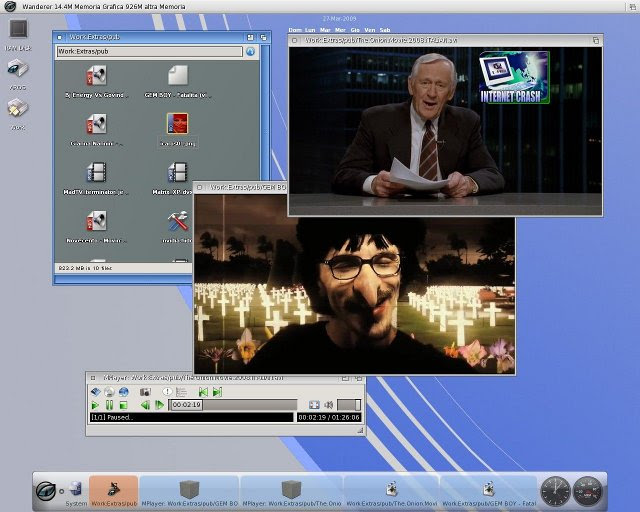Viewport: 640px width, 512px height.
Task: Click the Stop button in MPlayer controls
Action: tap(123, 405)
